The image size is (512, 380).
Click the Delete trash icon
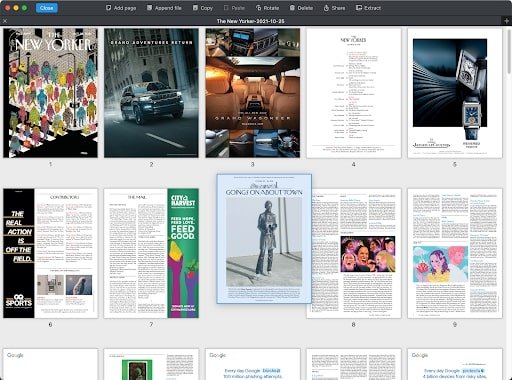coord(292,8)
